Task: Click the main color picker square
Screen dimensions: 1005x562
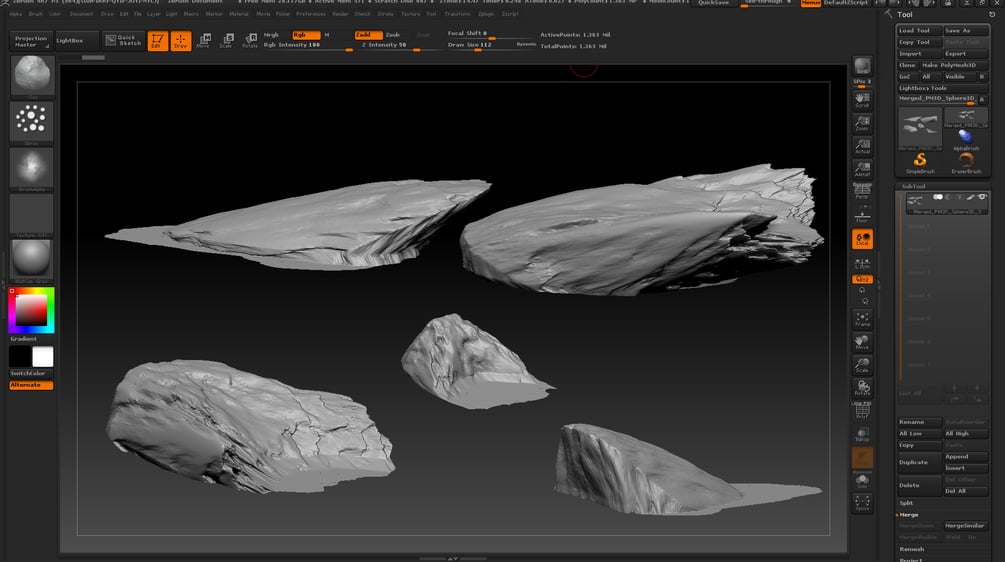Action: (x=31, y=312)
